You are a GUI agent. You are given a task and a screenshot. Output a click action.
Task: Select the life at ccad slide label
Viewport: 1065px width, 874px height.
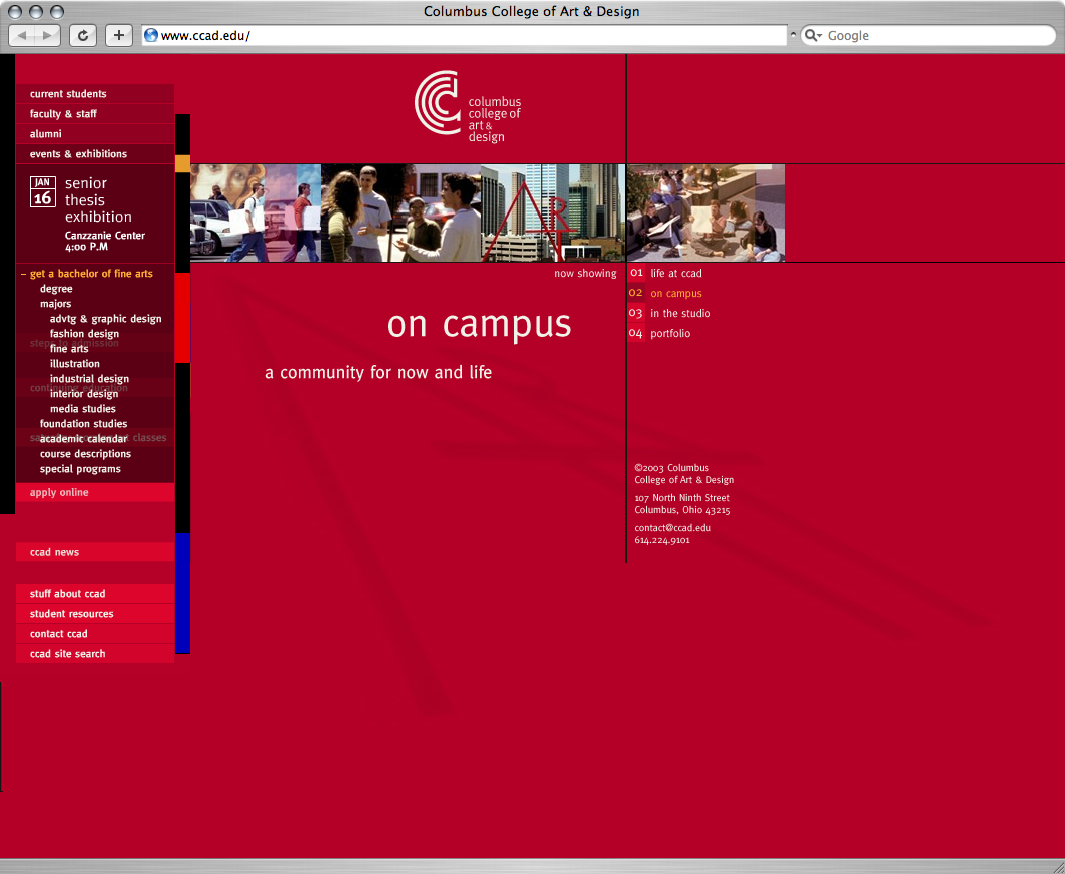(676, 274)
